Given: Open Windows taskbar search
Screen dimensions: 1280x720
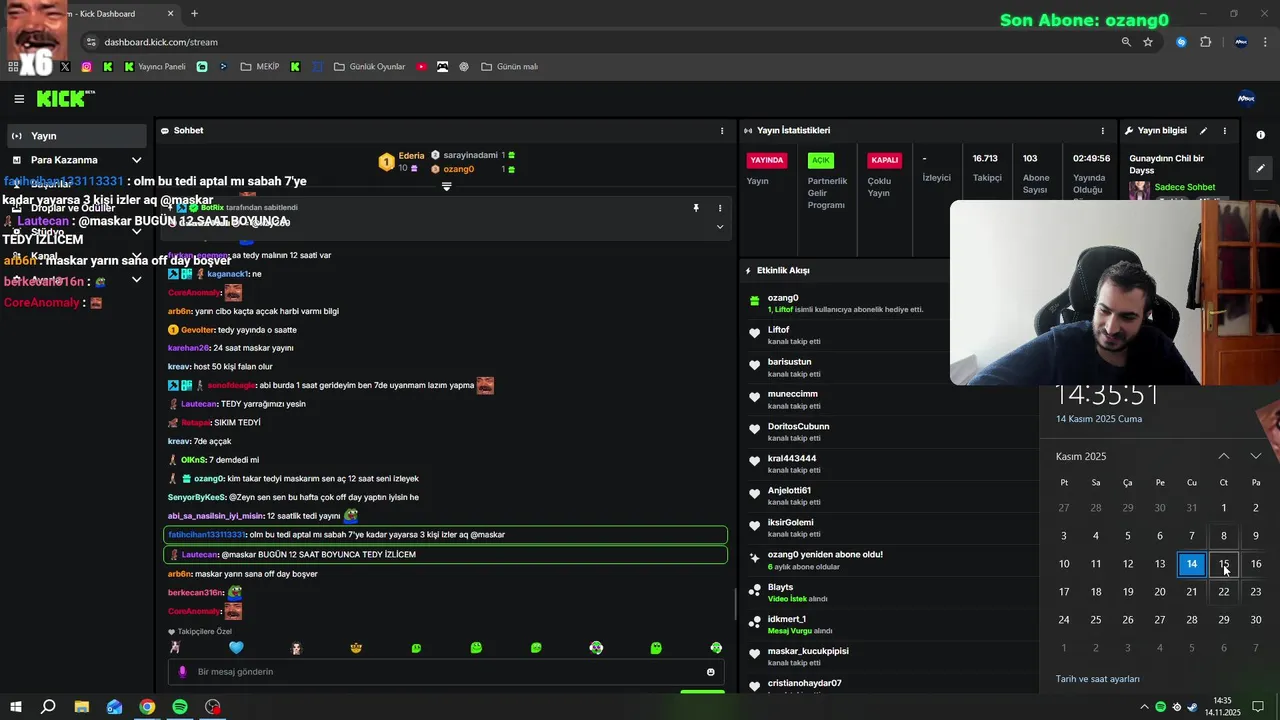Looking at the screenshot, I should [48, 707].
